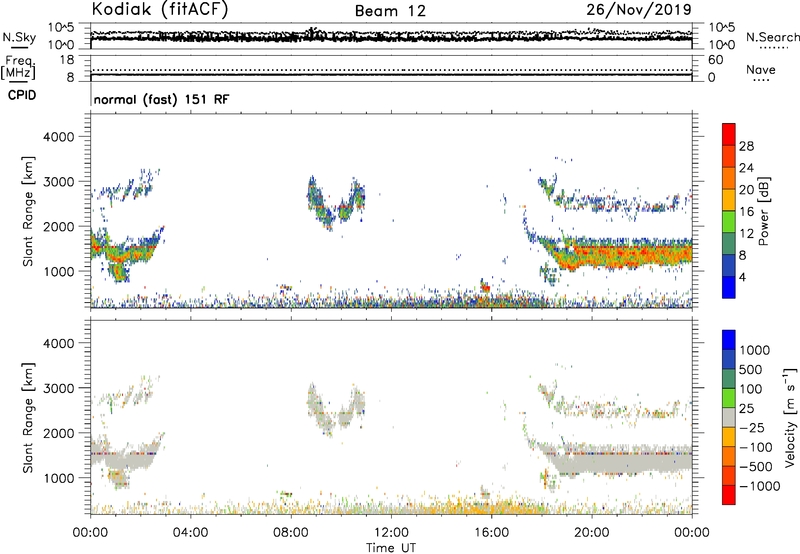
Task: Click the N.Search legend label
Action: [772, 37]
